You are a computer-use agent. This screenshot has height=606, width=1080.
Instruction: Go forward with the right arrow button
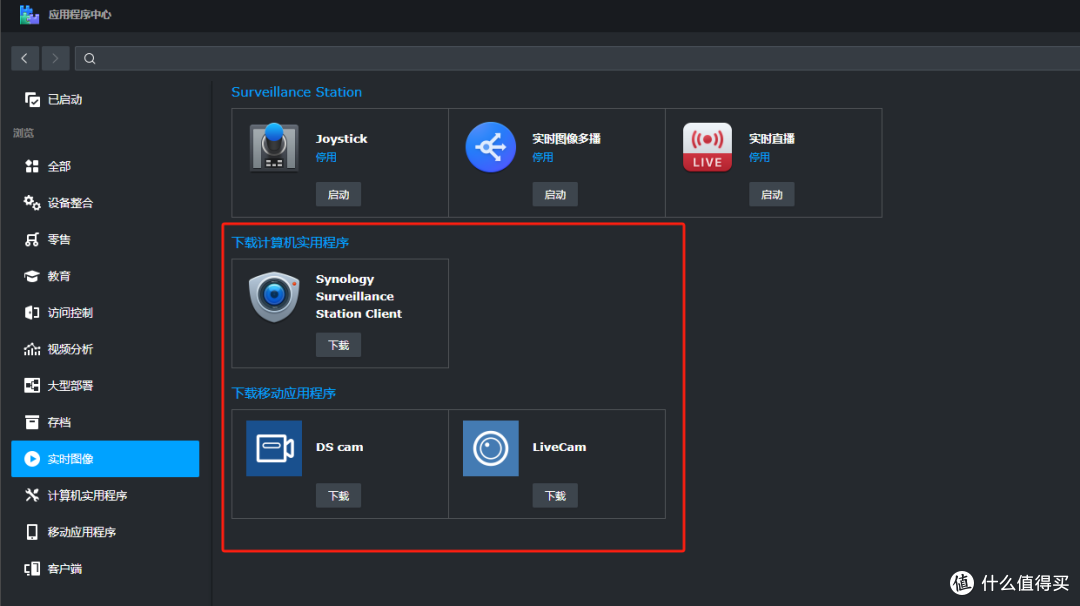pos(55,59)
